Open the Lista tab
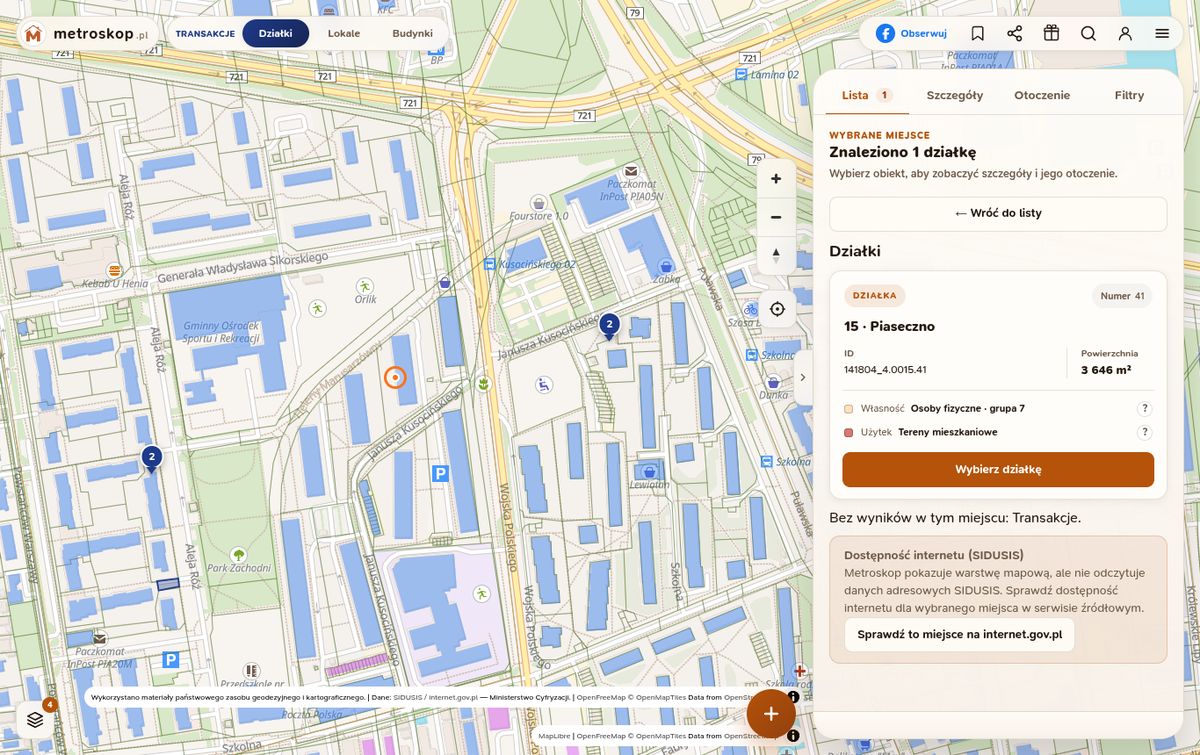The width and height of the screenshot is (1200, 755). pyautogui.click(x=866, y=95)
